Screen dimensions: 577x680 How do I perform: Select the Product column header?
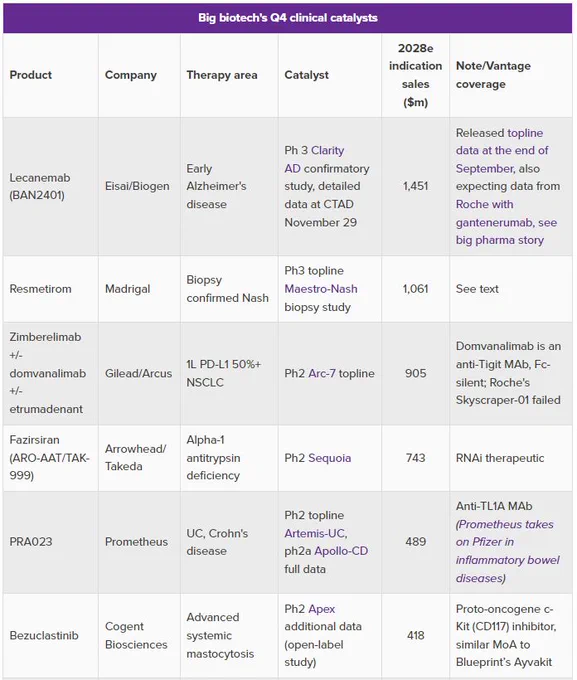click(x=31, y=75)
